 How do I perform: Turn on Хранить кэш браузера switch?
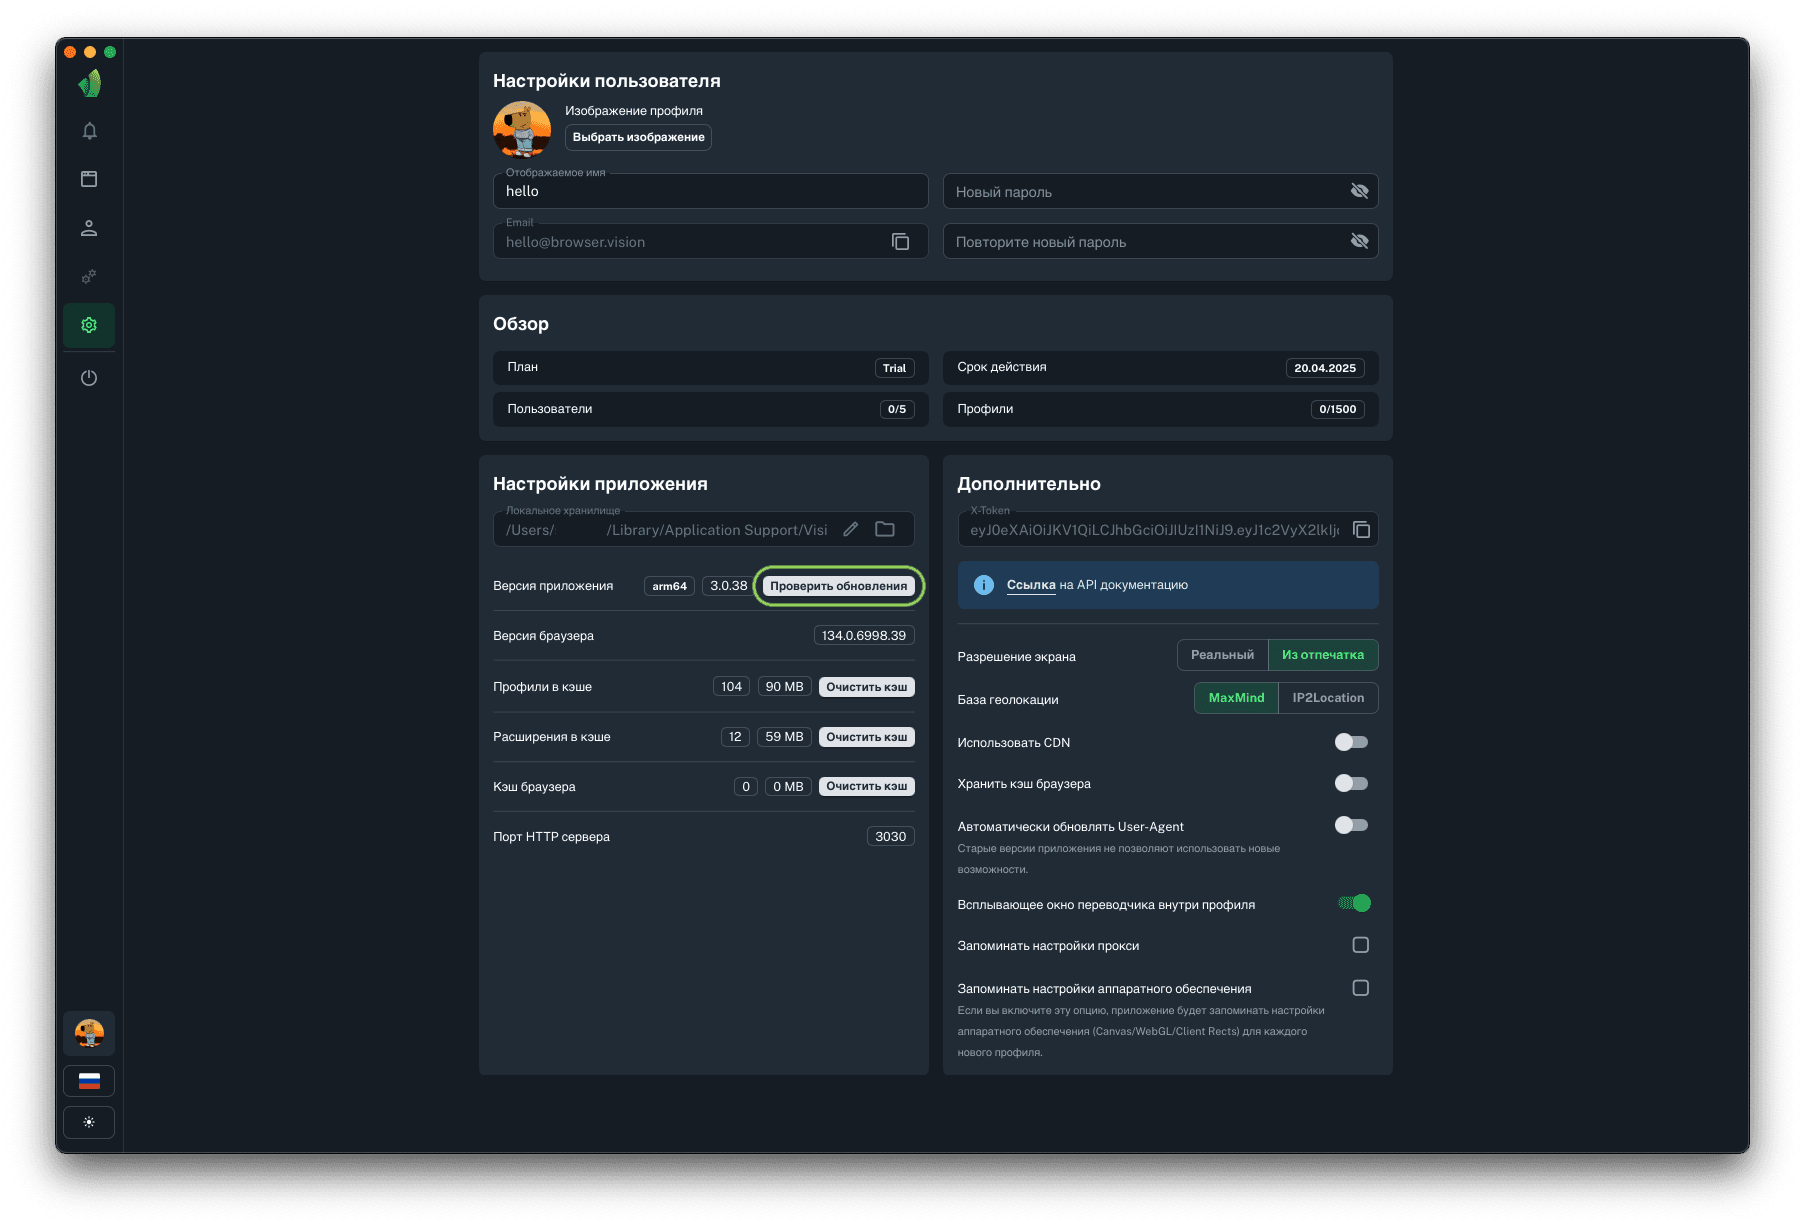point(1351,783)
